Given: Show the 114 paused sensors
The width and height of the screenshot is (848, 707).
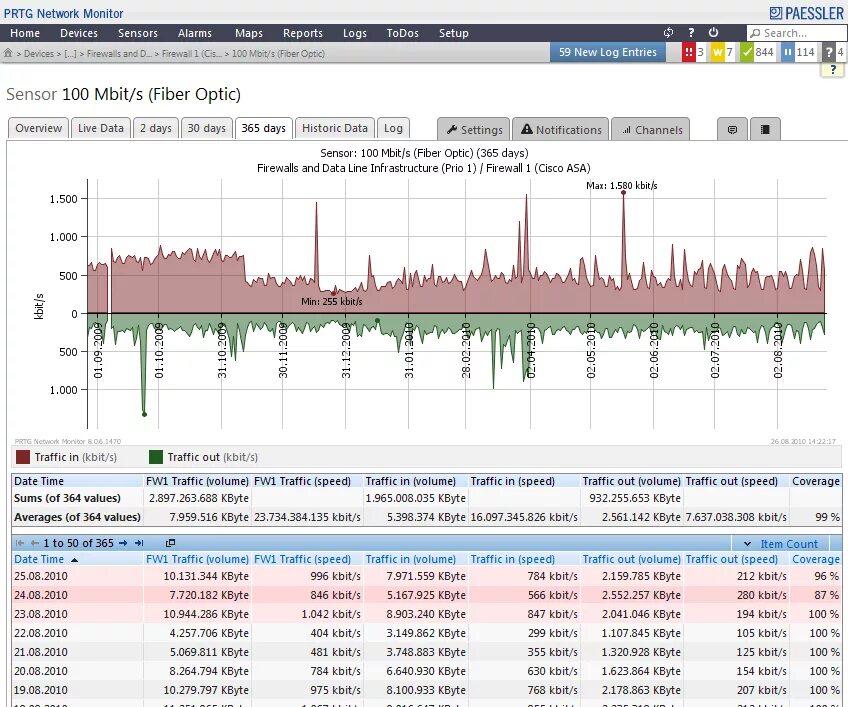Looking at the screenshot, I should coord(798,52).
